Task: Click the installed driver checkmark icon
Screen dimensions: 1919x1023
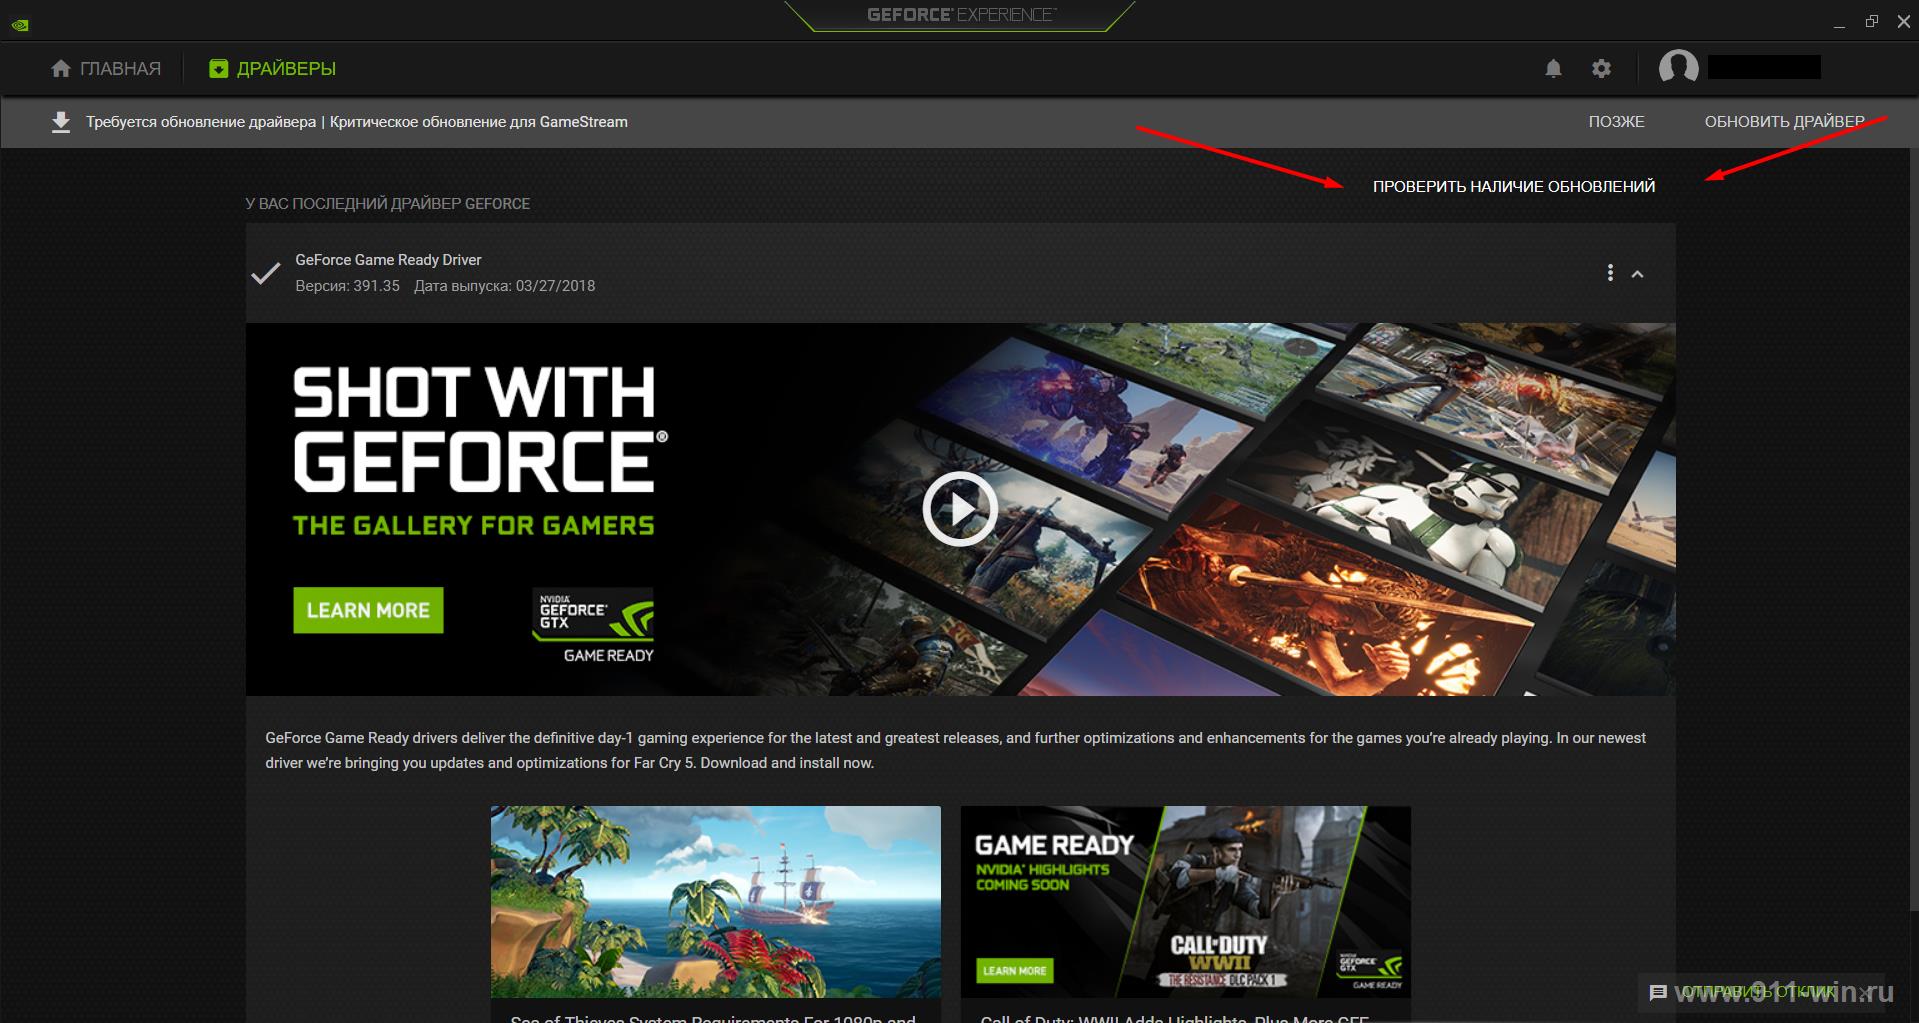Action: click(265, 273)
